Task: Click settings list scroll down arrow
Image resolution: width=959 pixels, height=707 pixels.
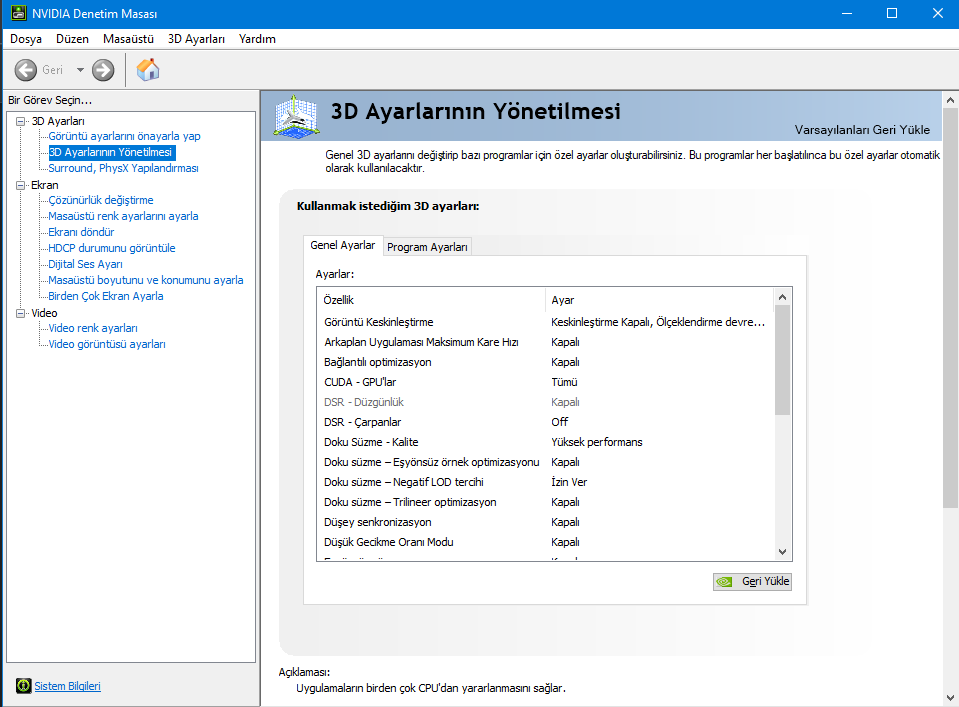Action: click(x=782, y=552)
